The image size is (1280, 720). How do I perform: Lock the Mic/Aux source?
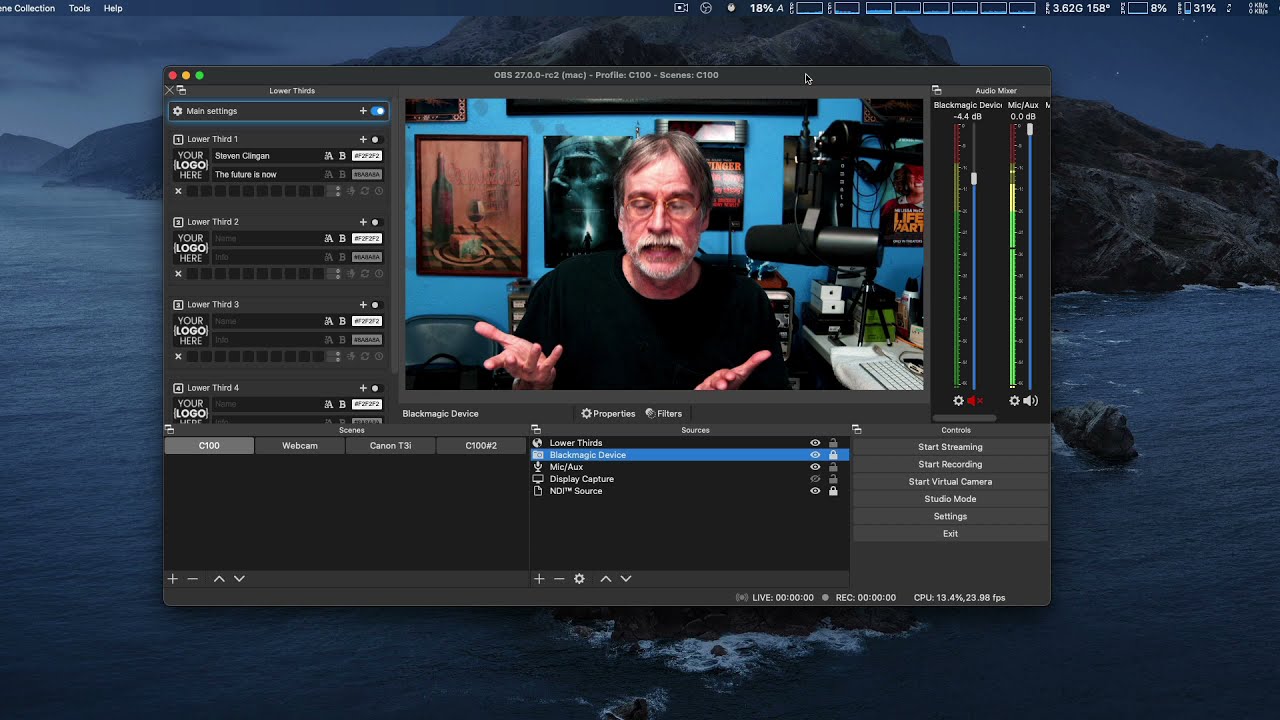(x=833, y=467)
